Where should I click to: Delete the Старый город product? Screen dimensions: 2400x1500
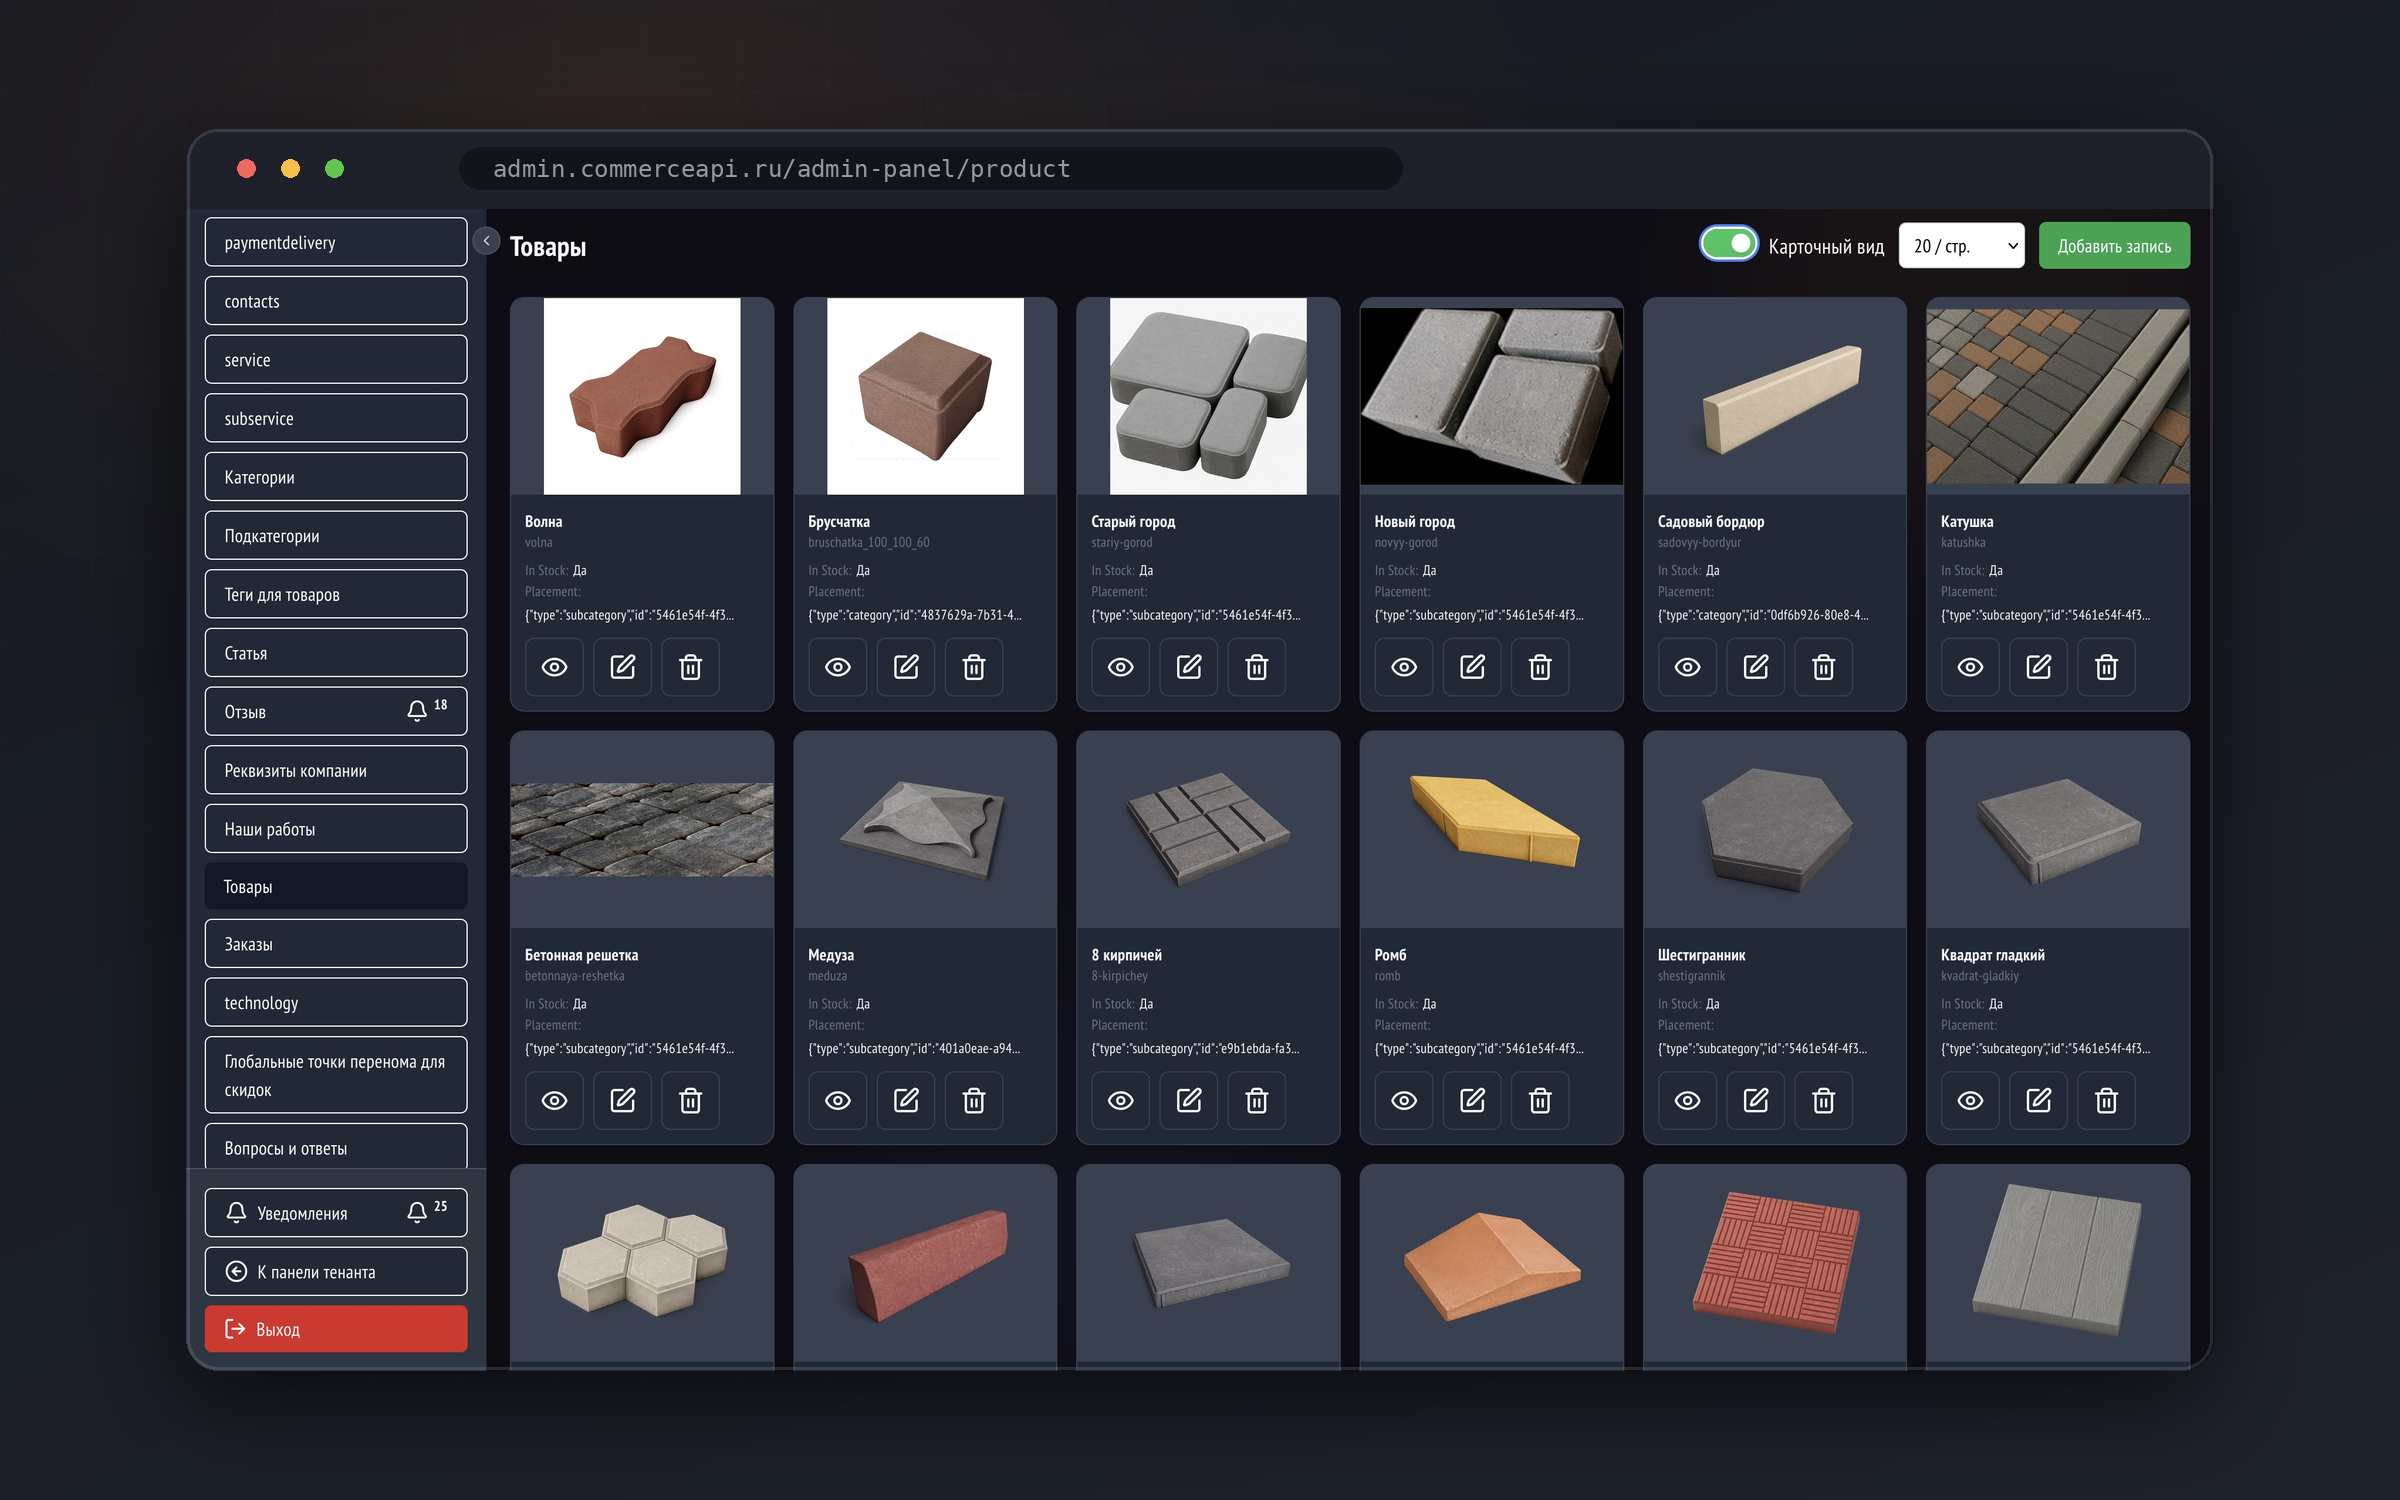pos(1257,667)
